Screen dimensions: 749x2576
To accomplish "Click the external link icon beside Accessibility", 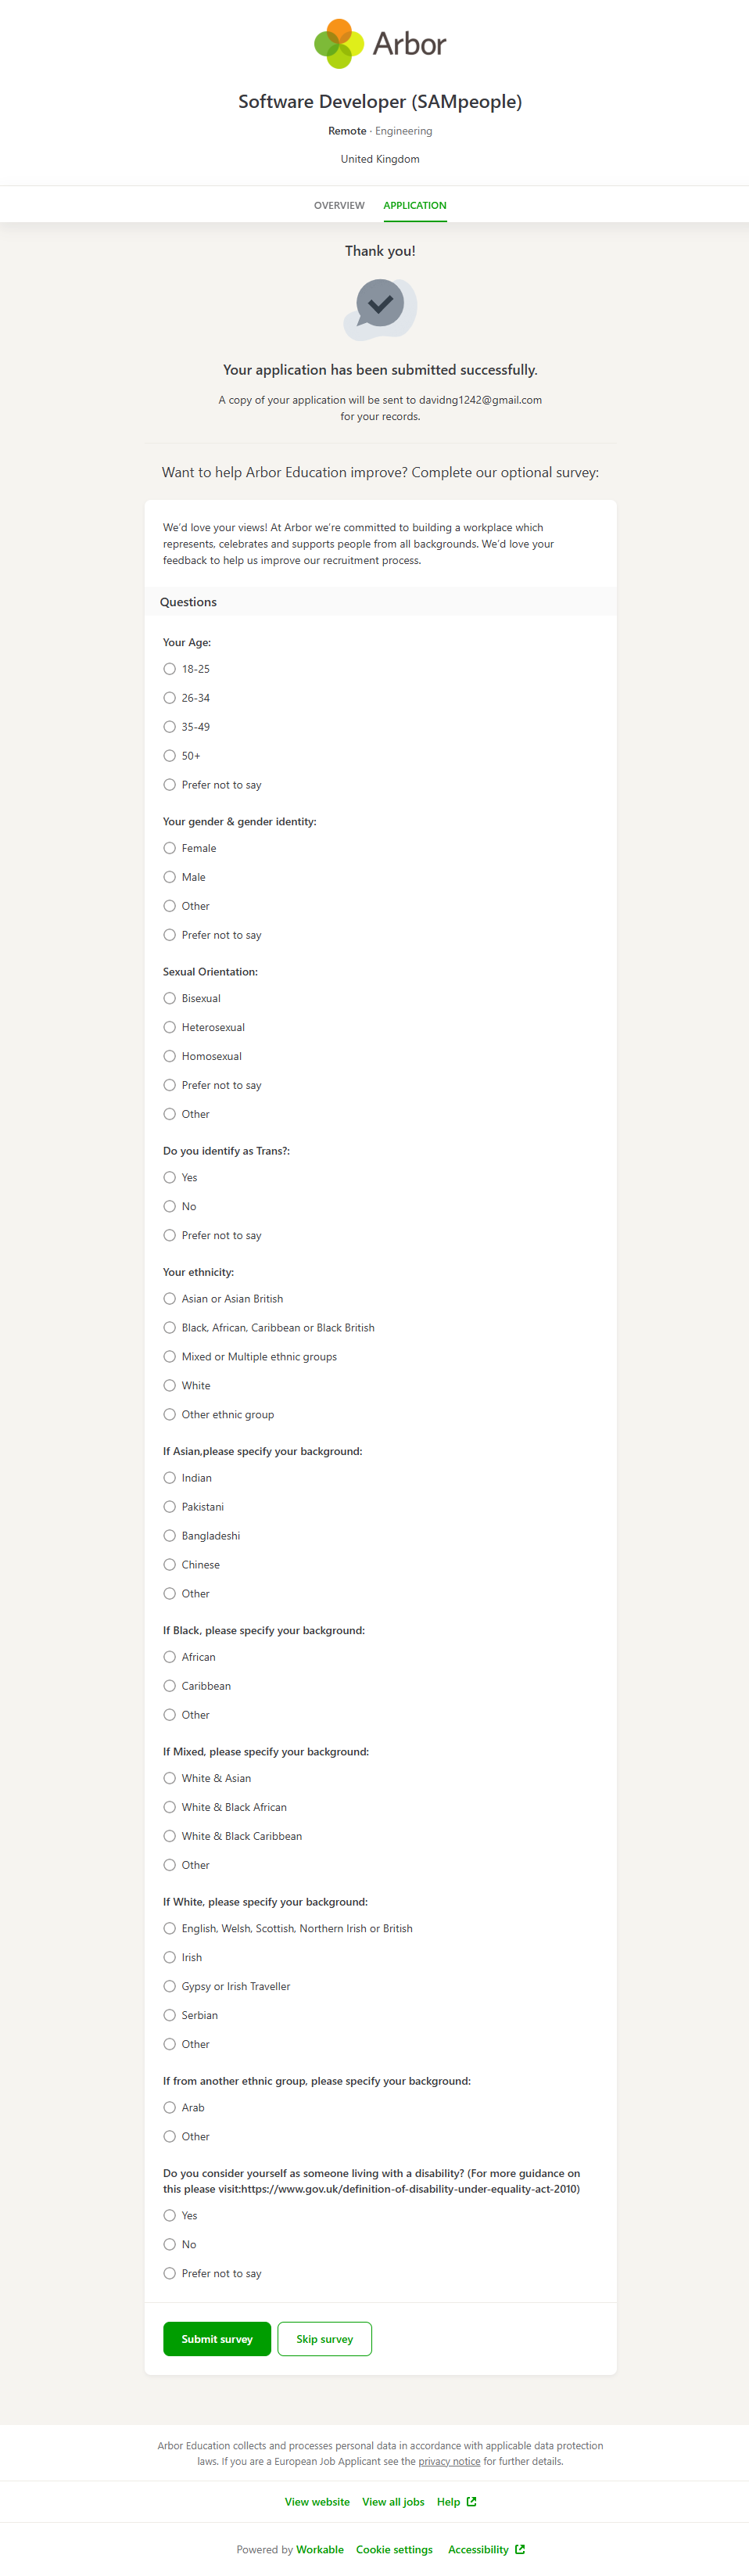I will click(x=520, y=2549).
